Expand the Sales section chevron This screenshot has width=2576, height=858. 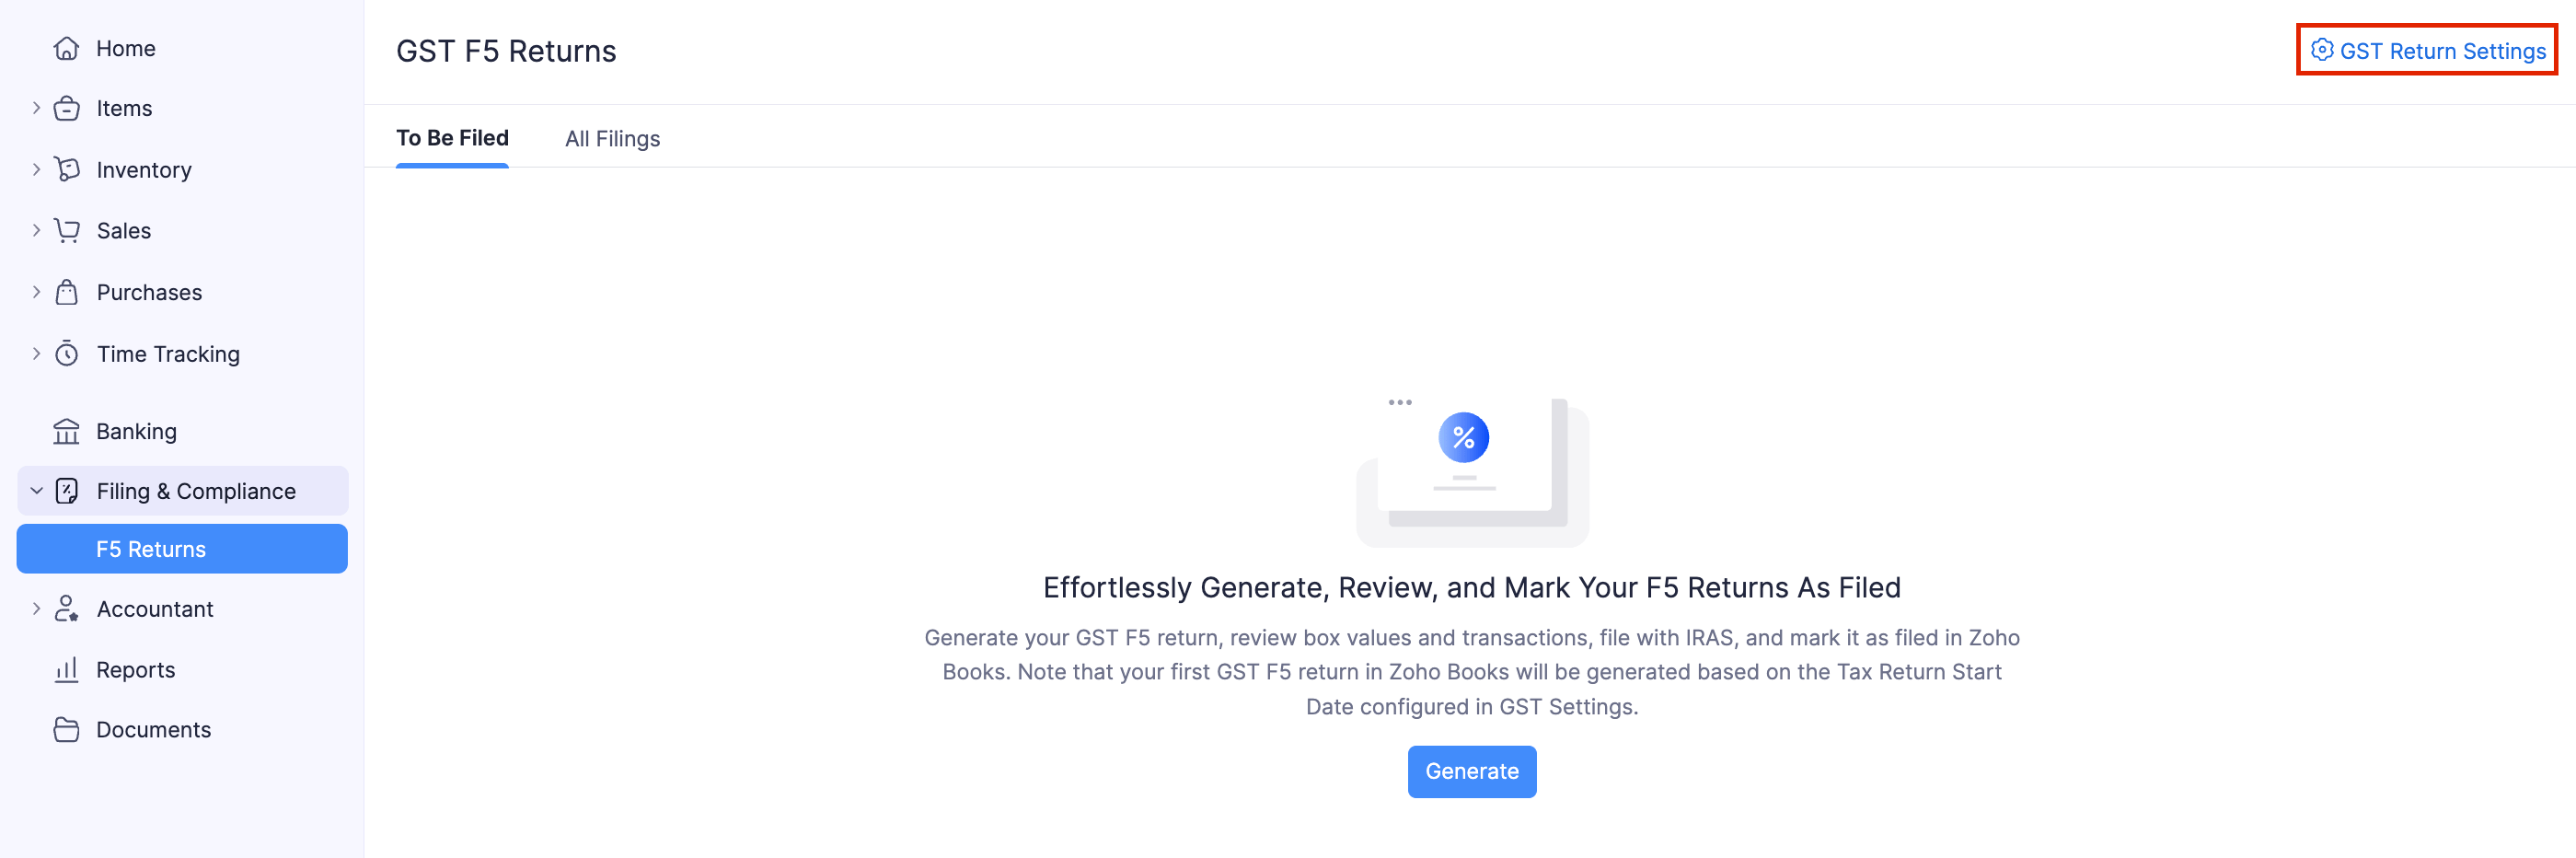coord(36,231)
